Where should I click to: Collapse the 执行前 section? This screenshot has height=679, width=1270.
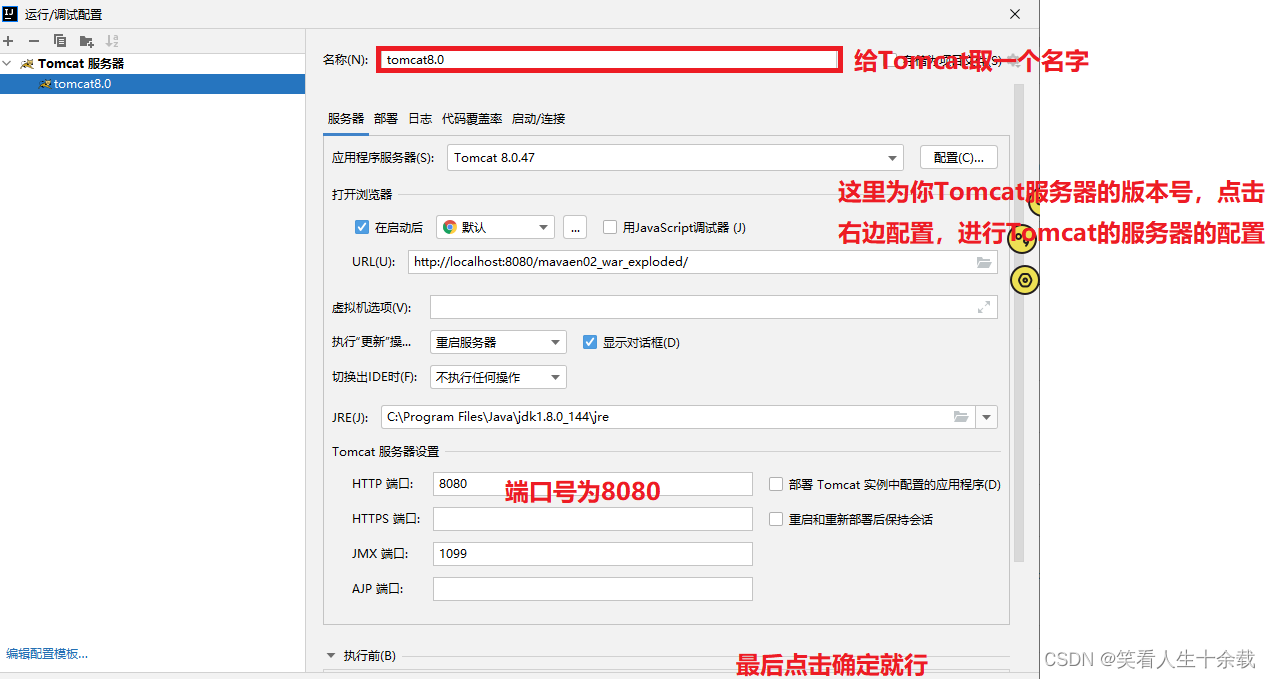tap(331, 656)
